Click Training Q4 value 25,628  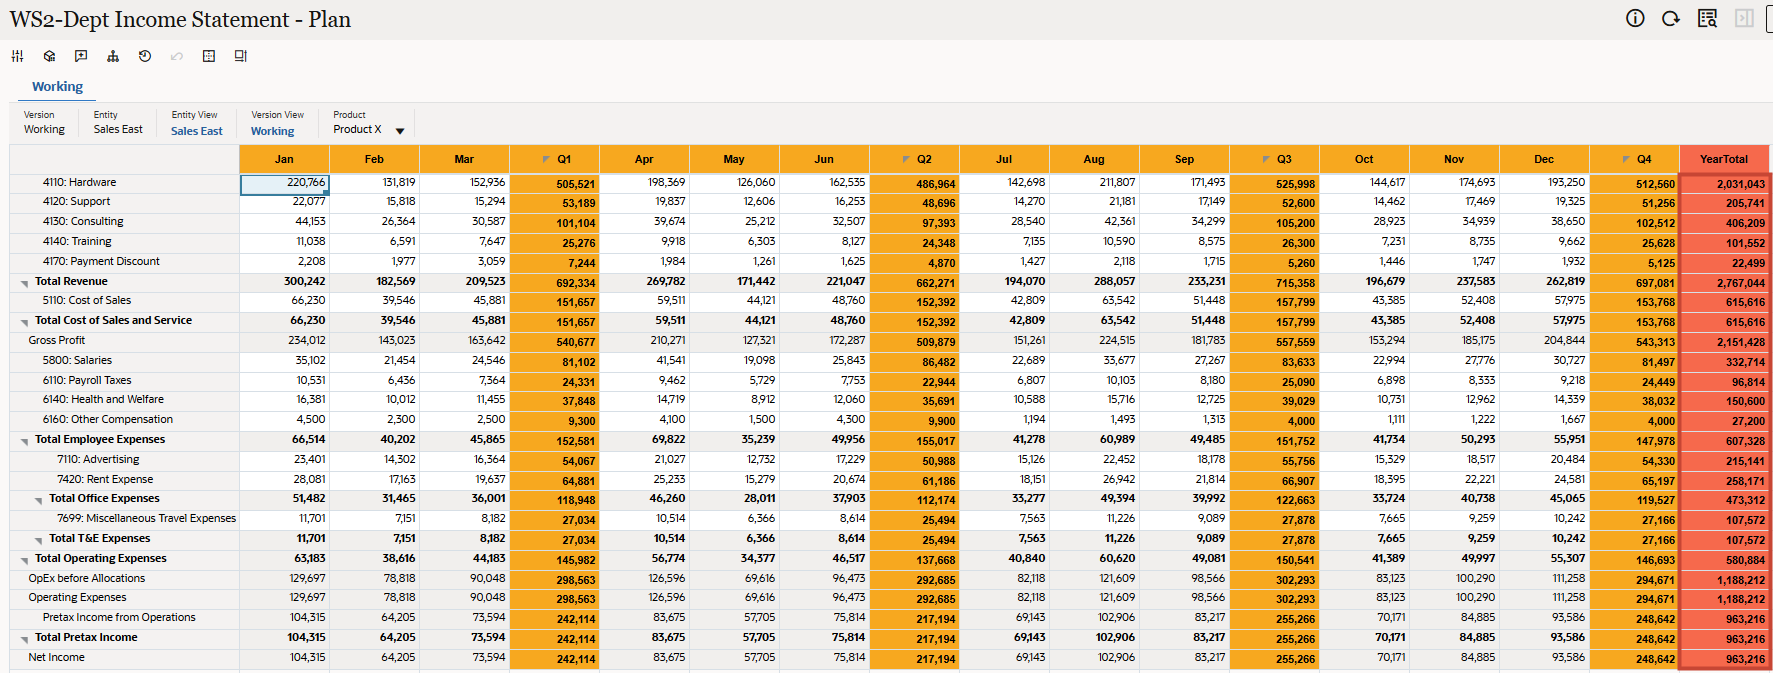1634,243
